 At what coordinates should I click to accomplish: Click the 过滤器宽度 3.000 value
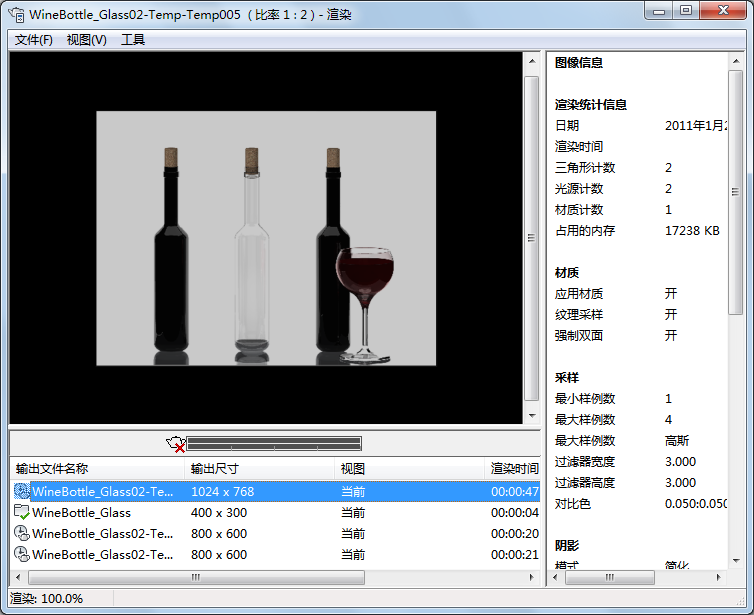(x=680, y=462)
